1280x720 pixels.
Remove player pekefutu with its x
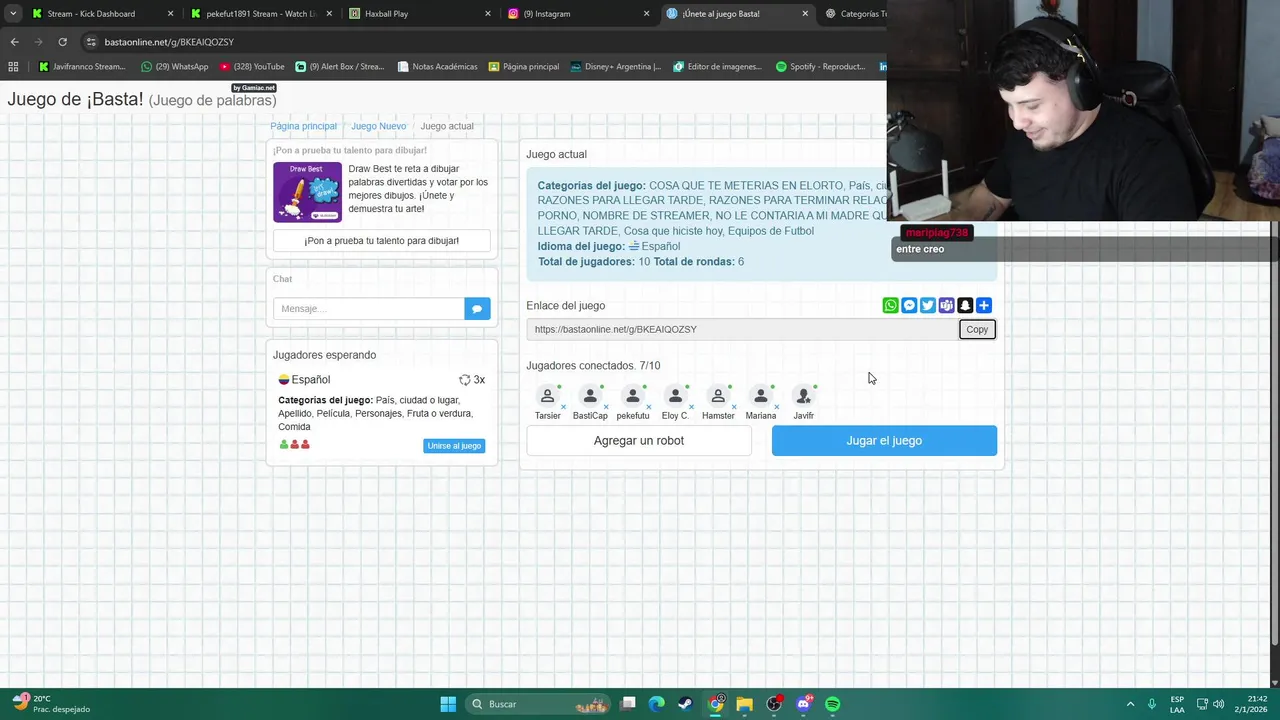pyautogui.click(x=649, y=407)
